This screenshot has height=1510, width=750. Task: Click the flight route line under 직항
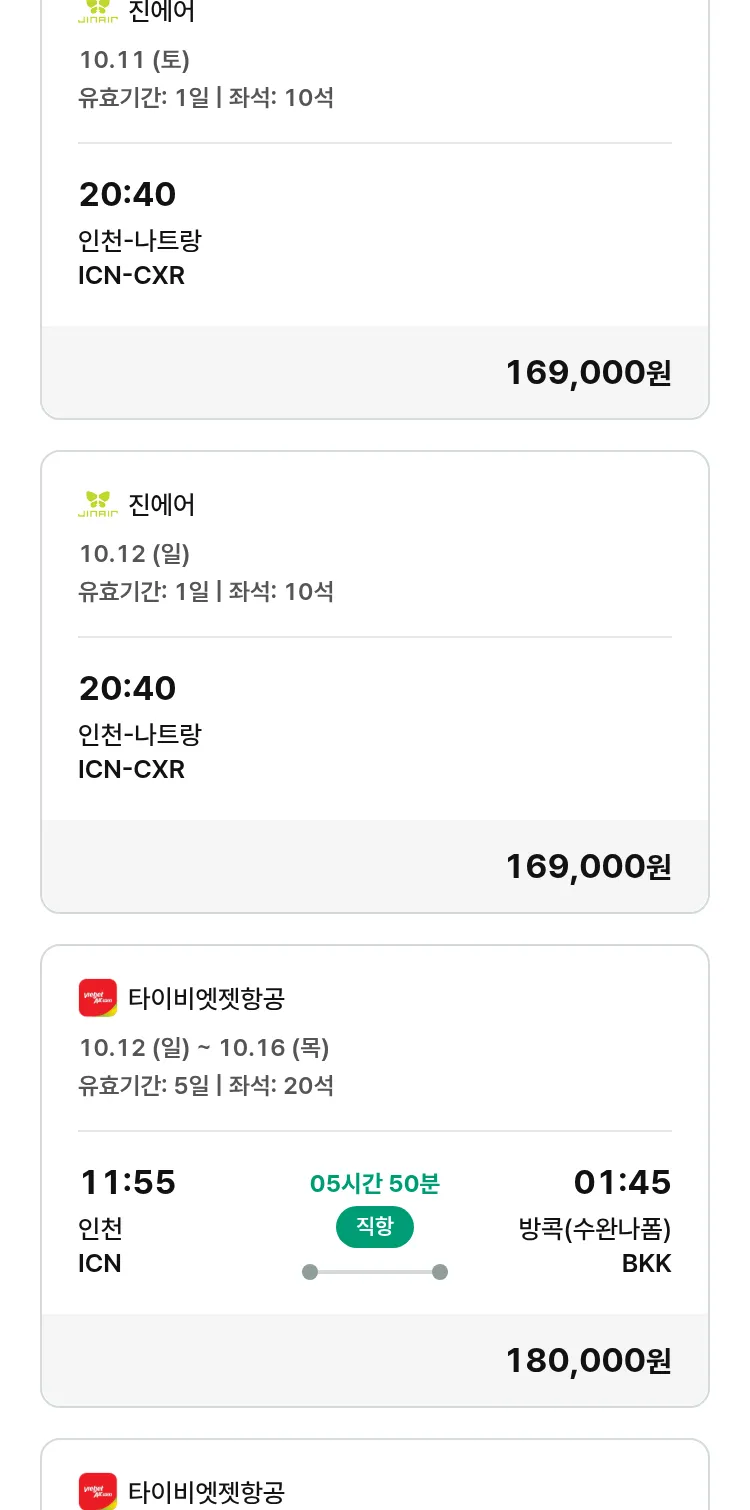click(x=375, y=1272)
